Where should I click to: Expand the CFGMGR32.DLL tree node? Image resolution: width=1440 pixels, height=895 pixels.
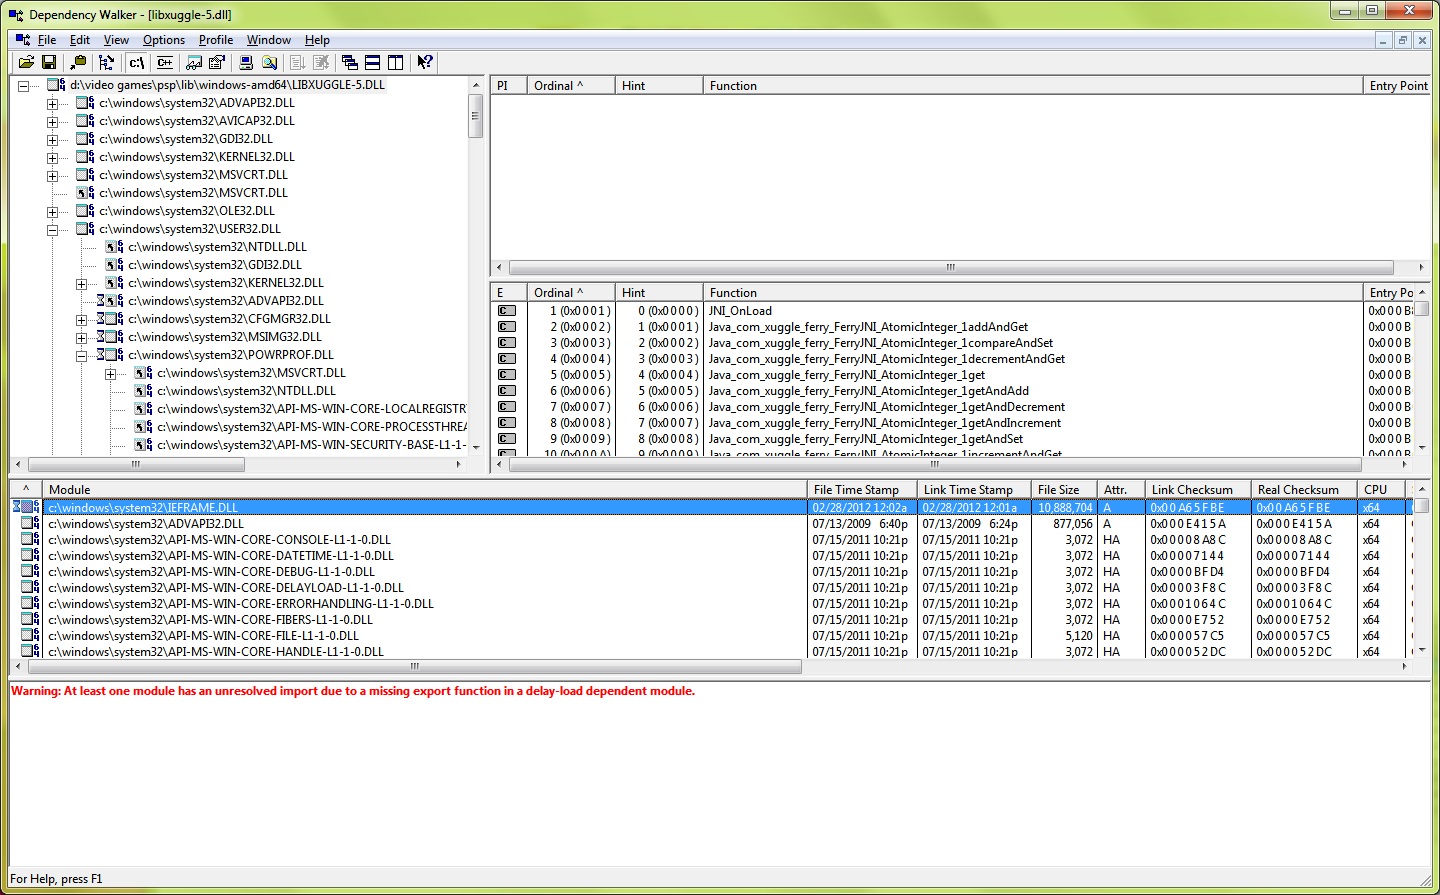(x=81, y=319)
